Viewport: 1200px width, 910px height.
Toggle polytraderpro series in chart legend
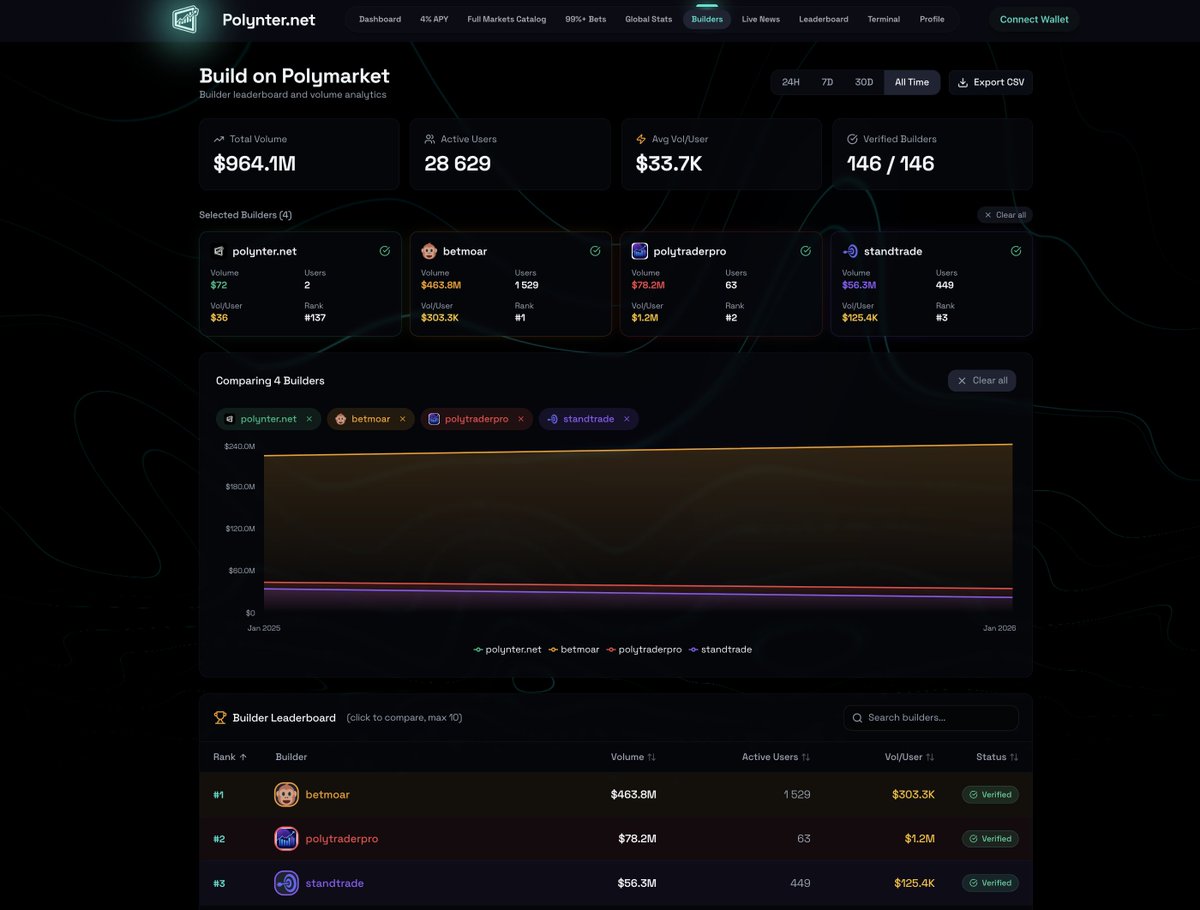[644, 650]
